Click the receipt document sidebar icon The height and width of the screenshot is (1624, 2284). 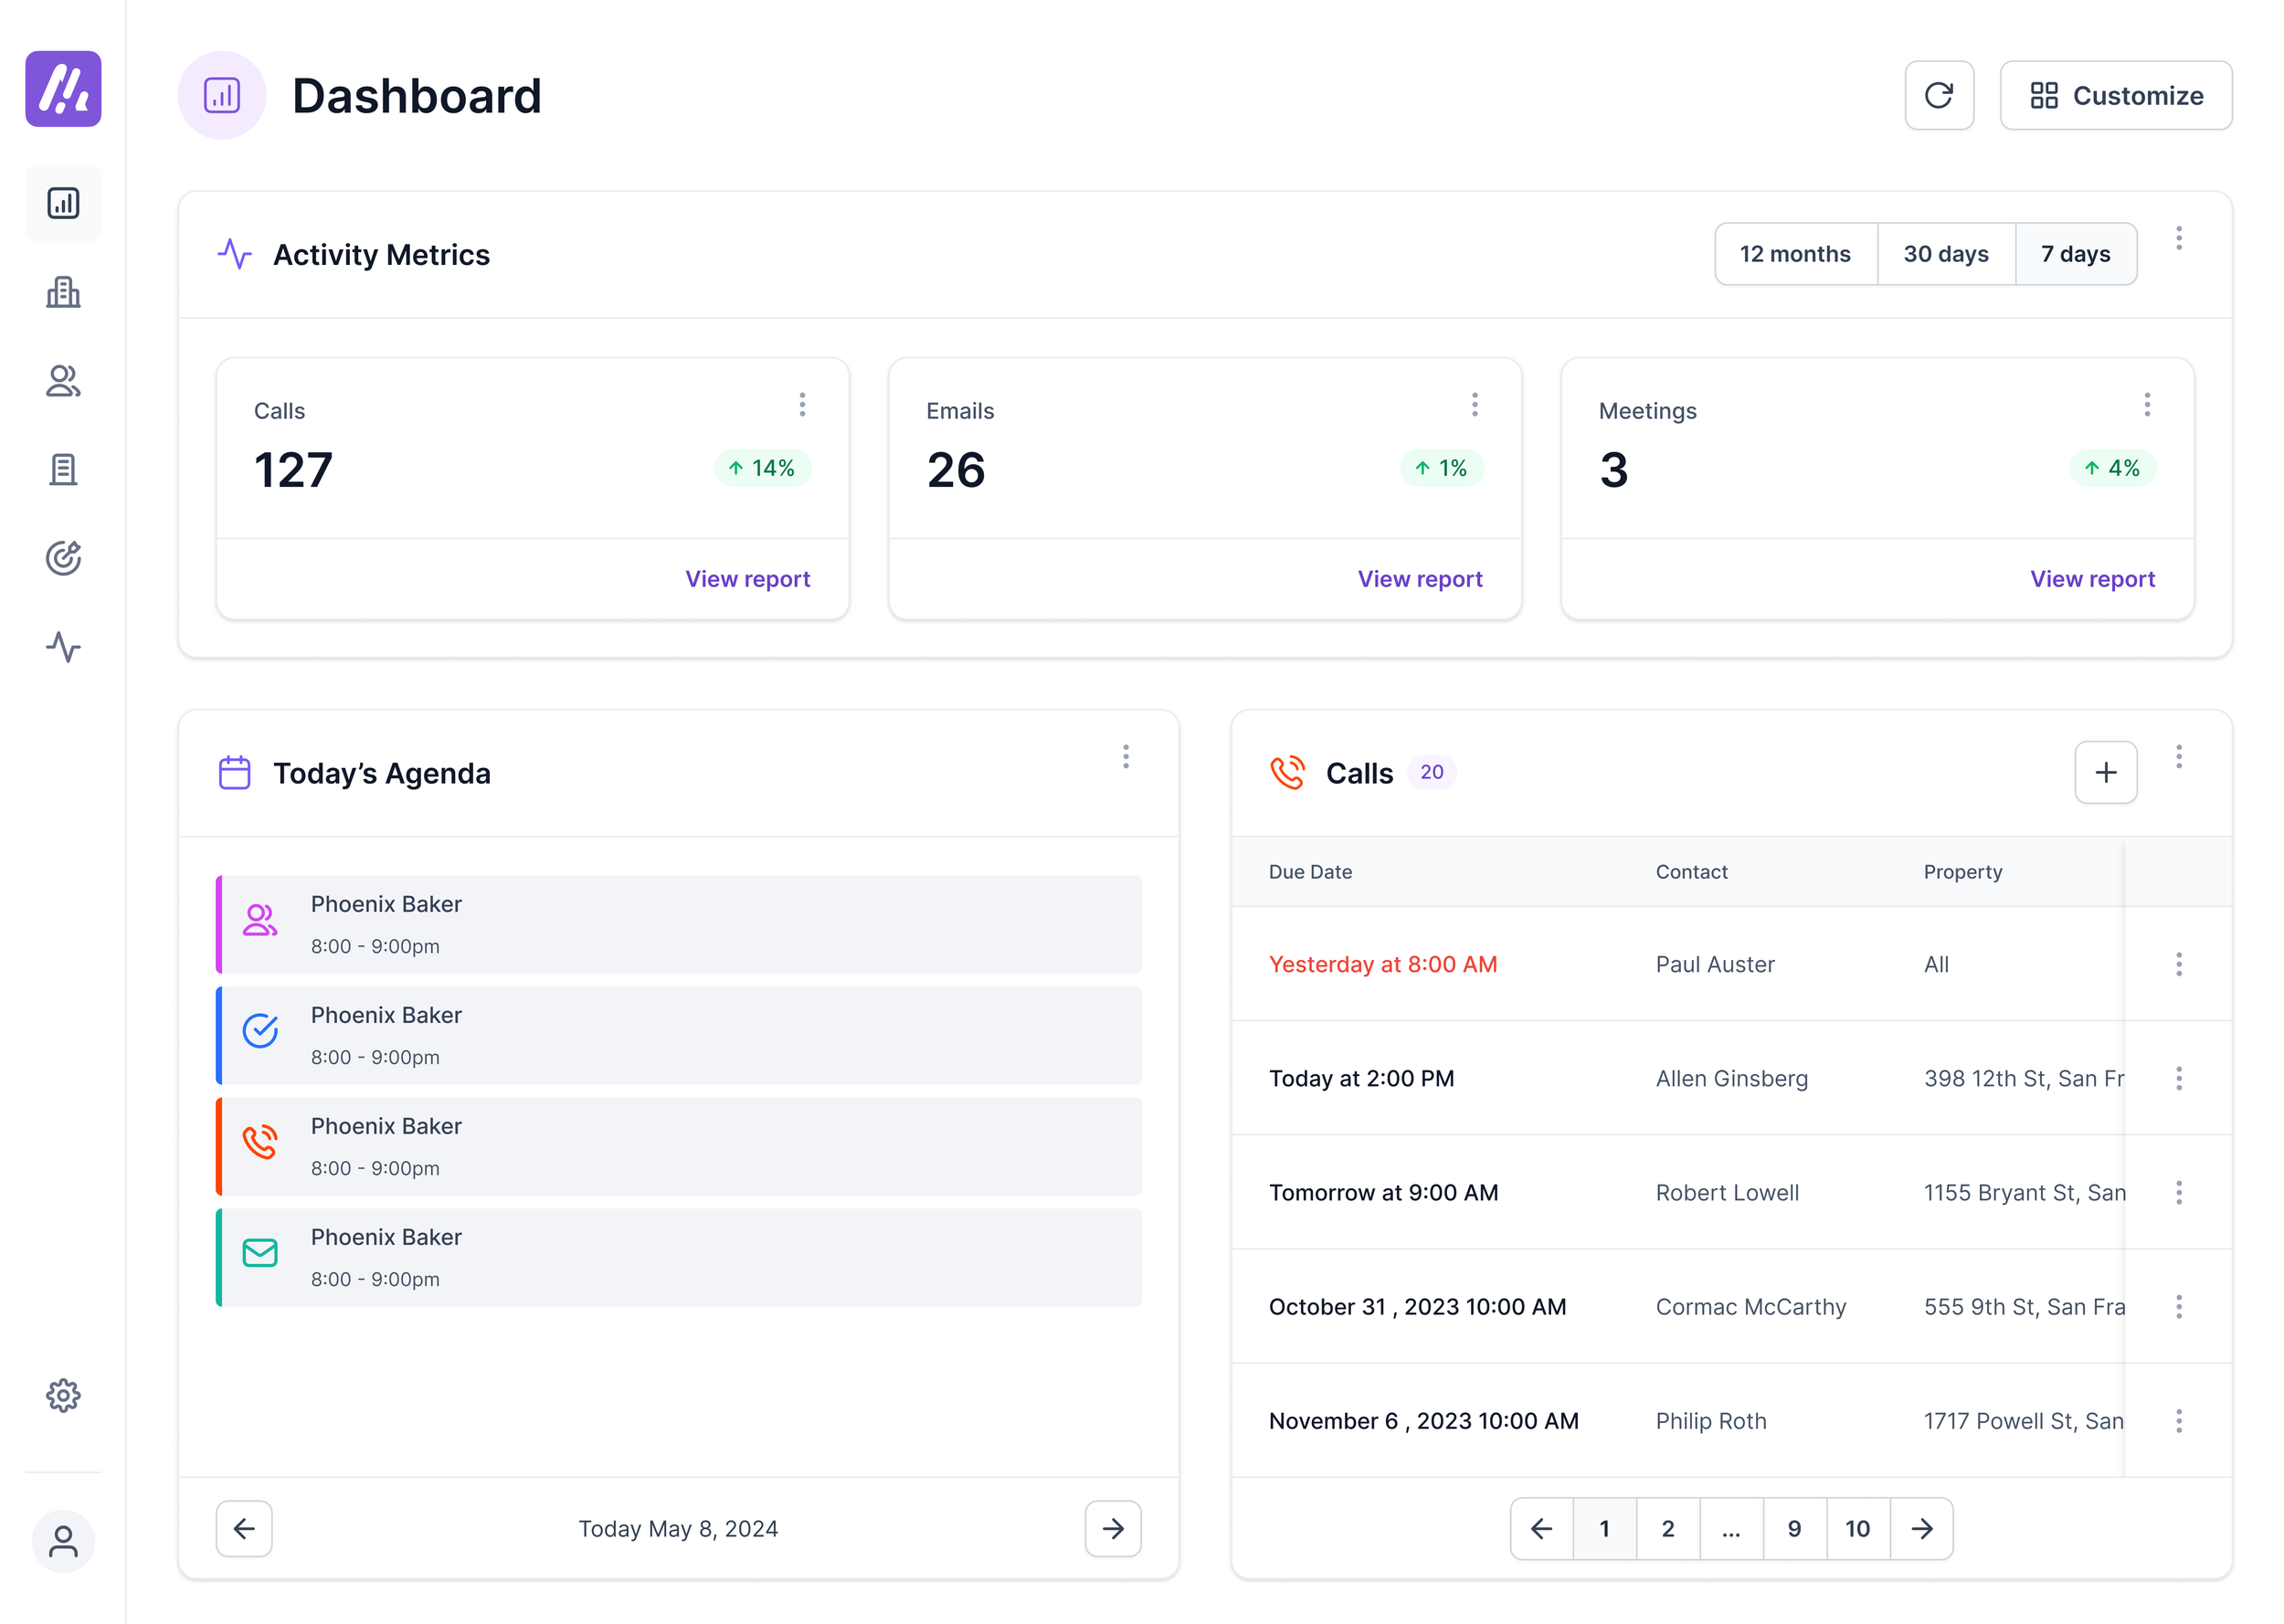[63, 469]
